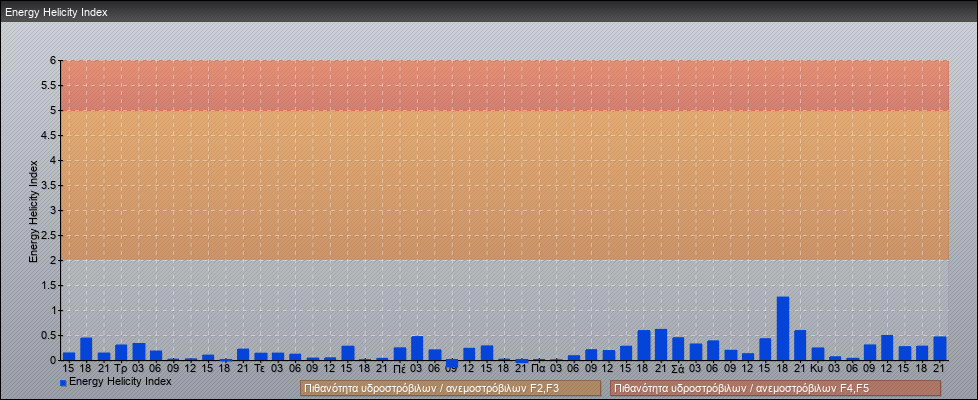Viewport: 978px width, 400px height.
Task: Click the blue Energy Helicity Index legend square
Action: (63, 382)
